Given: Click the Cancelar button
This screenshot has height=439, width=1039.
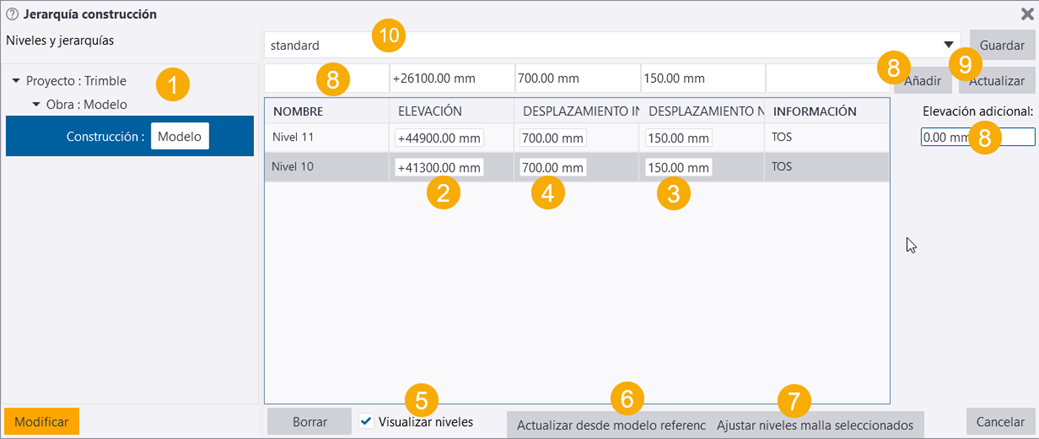Looking at the screenshot, I should [x=1001, y=422].
